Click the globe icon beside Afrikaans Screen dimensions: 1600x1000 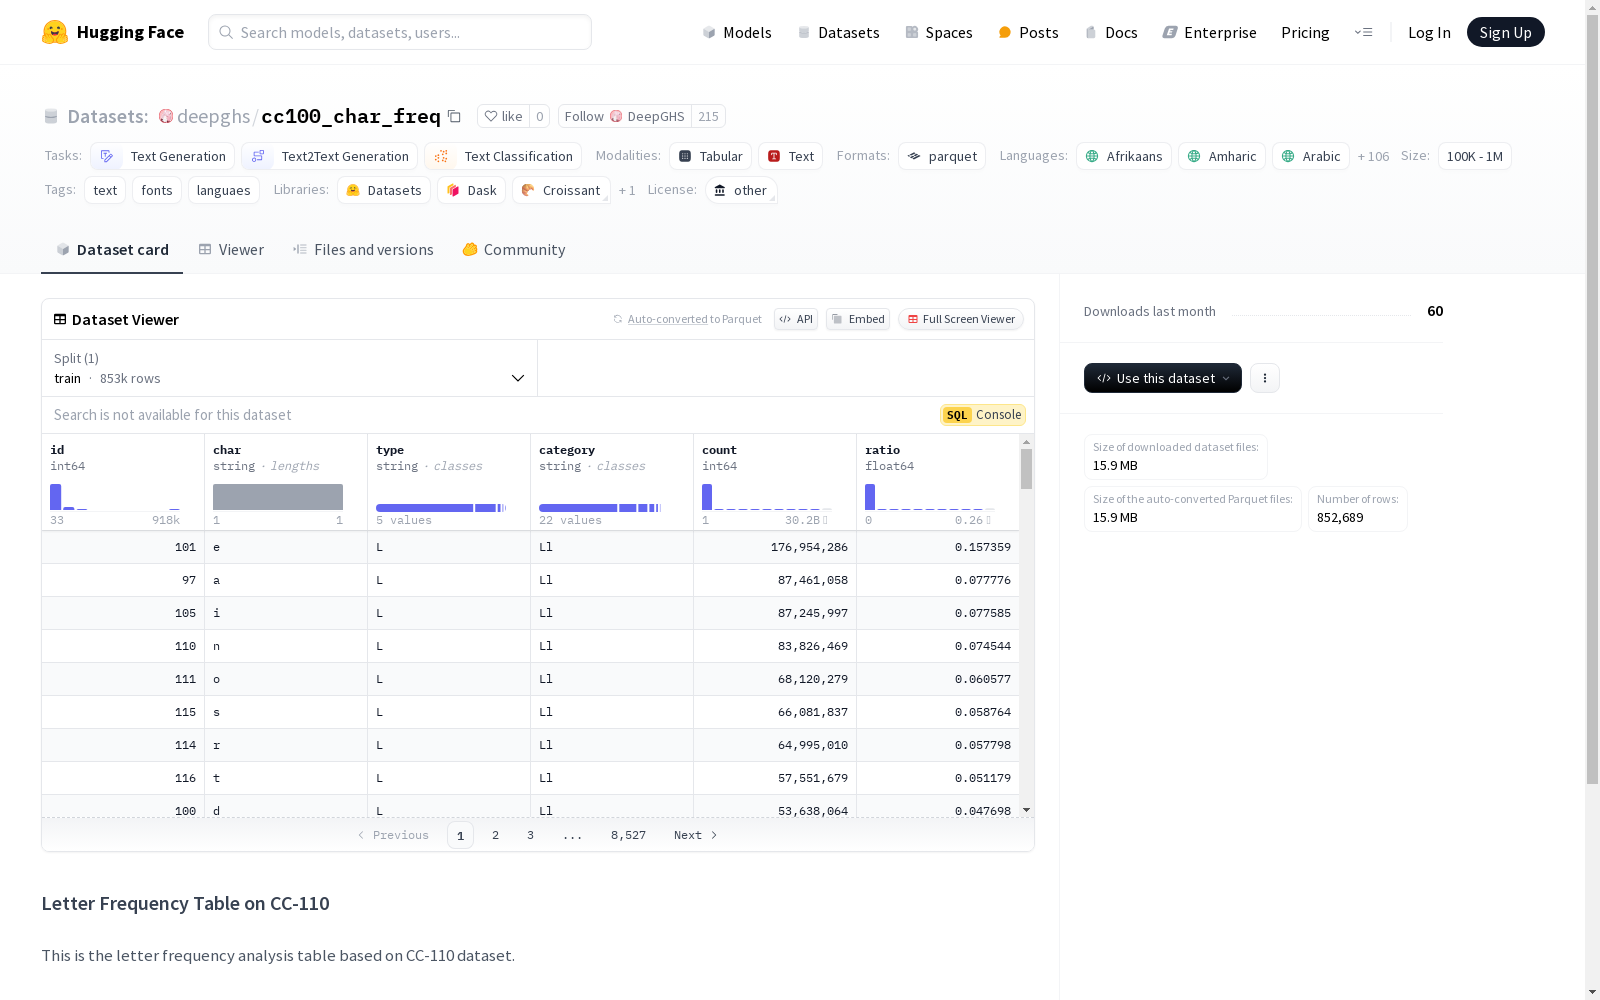pos(1092,156)
